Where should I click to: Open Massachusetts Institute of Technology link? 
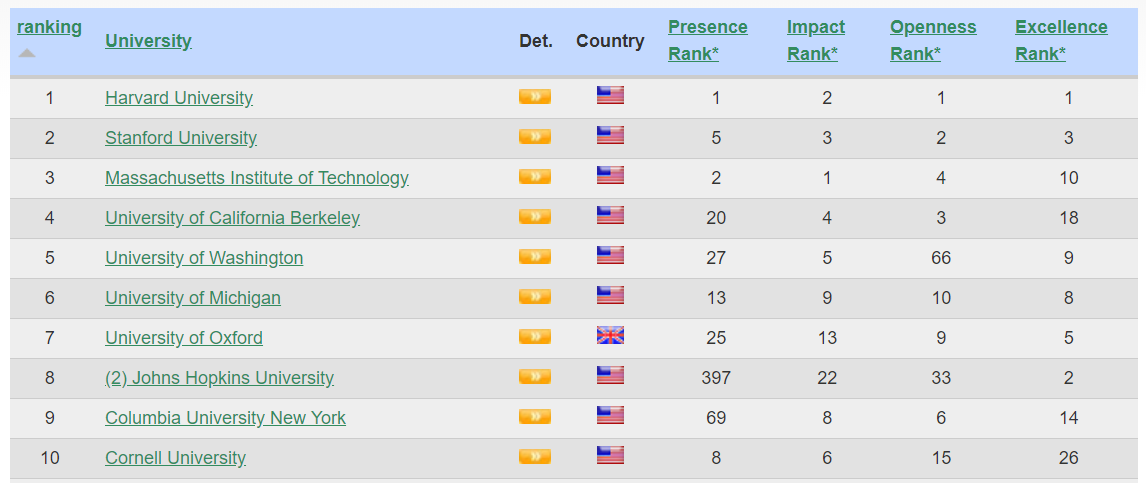(x=257, y=178)
